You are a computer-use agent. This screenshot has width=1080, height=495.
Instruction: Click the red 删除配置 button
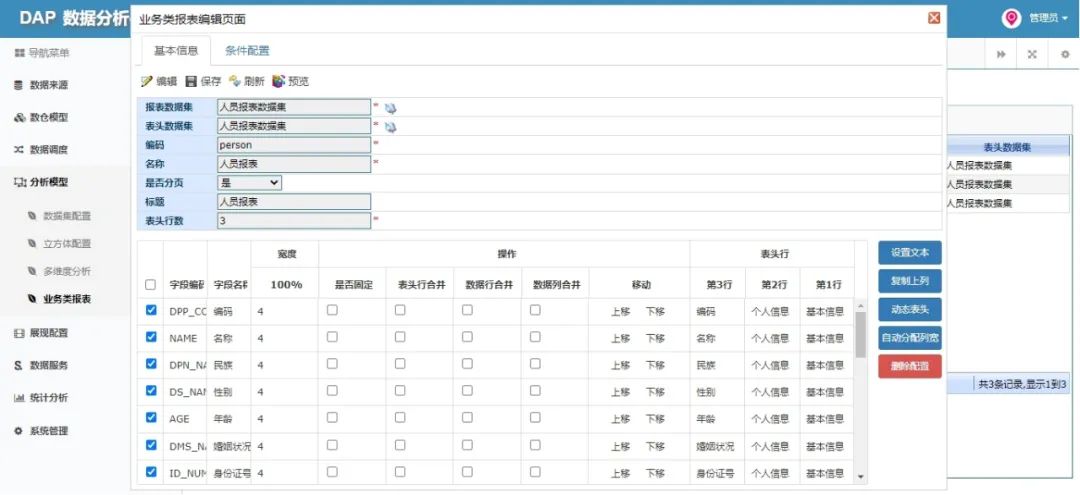(910, 366)
